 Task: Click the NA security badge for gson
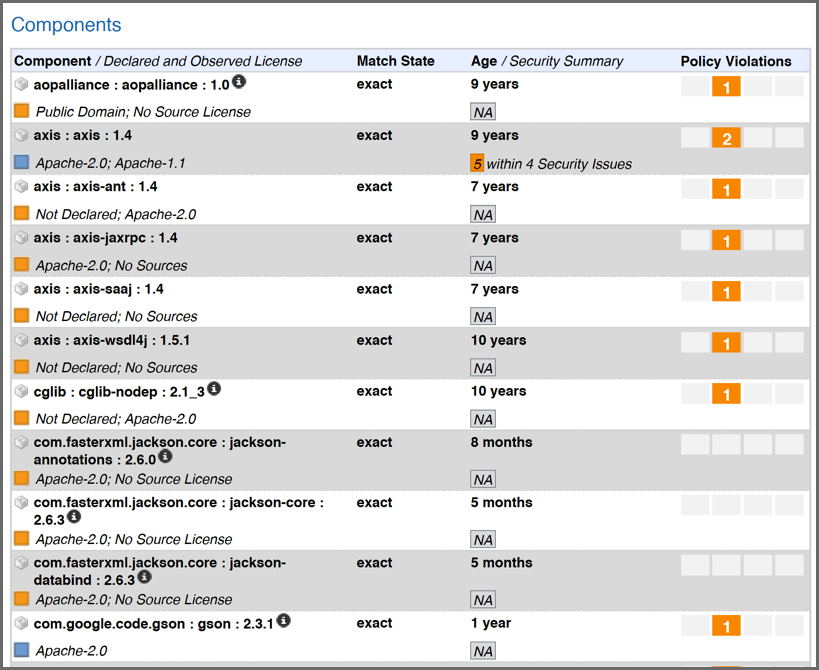coord(483,651)
